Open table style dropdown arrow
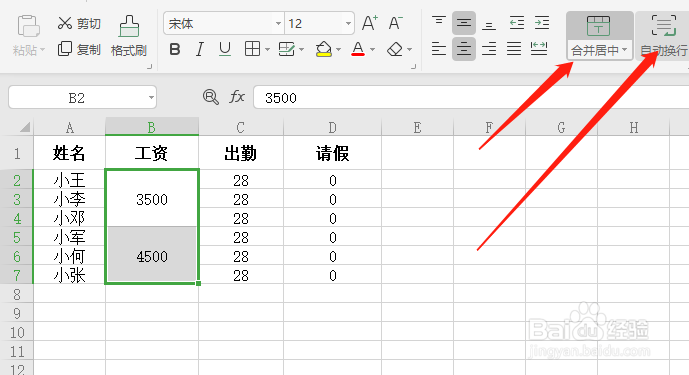Viewport: 689px width, 375px height. [x=301, y=50]
